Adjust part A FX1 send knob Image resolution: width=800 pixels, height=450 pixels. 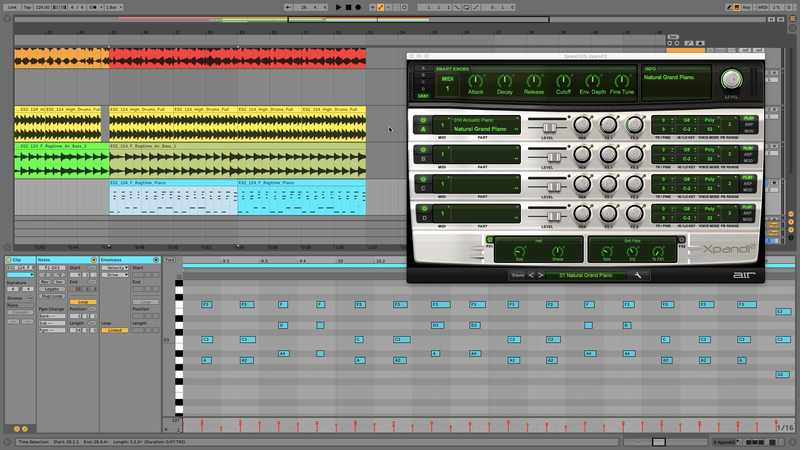[x=608, y=124]
